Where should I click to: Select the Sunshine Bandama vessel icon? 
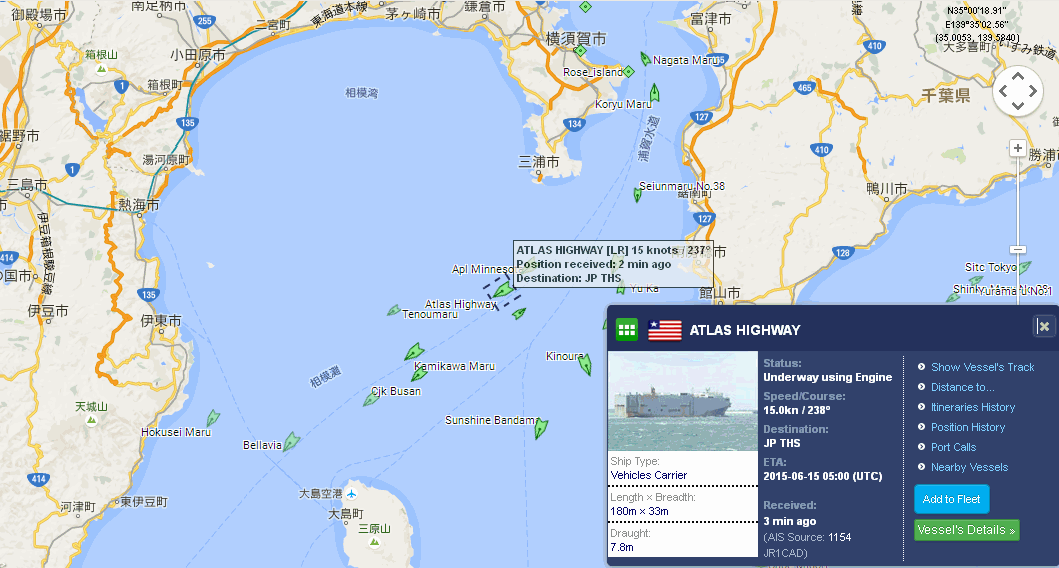[540, 428]
